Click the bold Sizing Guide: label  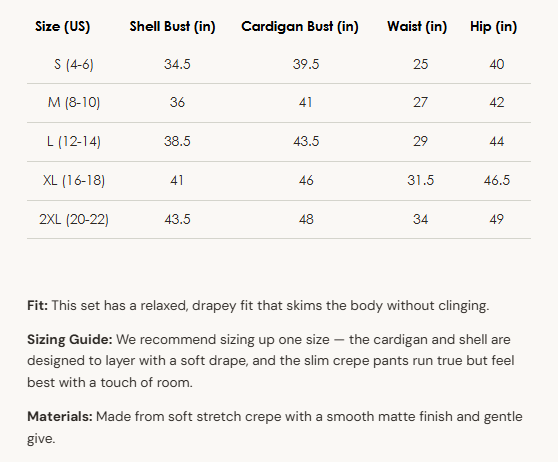(x=70, y=340)
